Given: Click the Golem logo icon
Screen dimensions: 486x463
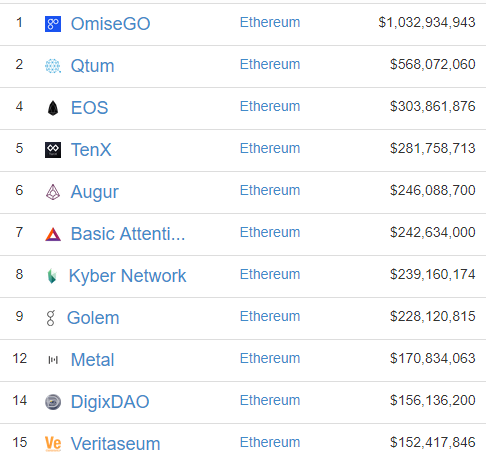Looking at the screenshot, I should [x=51, y=318].
